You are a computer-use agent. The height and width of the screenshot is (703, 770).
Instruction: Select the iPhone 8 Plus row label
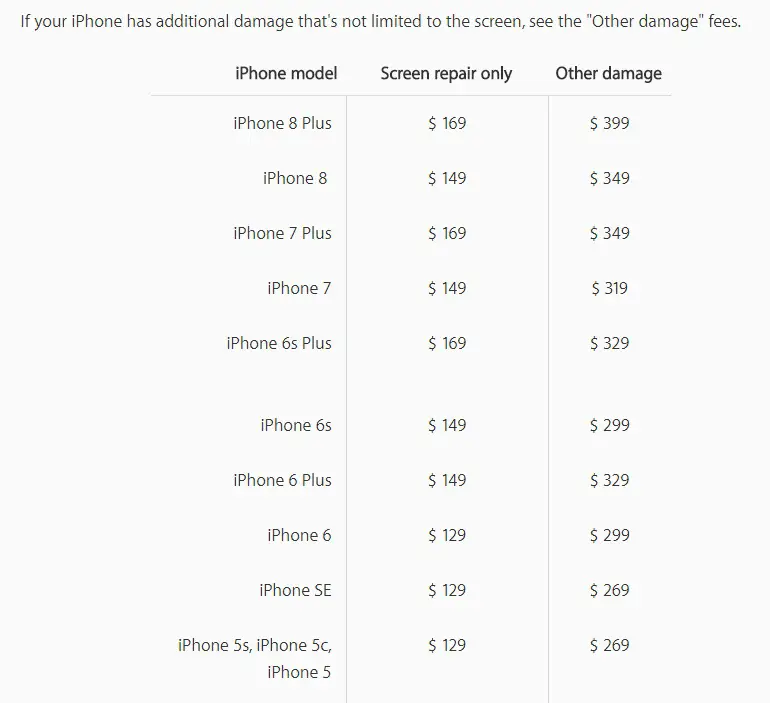282,123
